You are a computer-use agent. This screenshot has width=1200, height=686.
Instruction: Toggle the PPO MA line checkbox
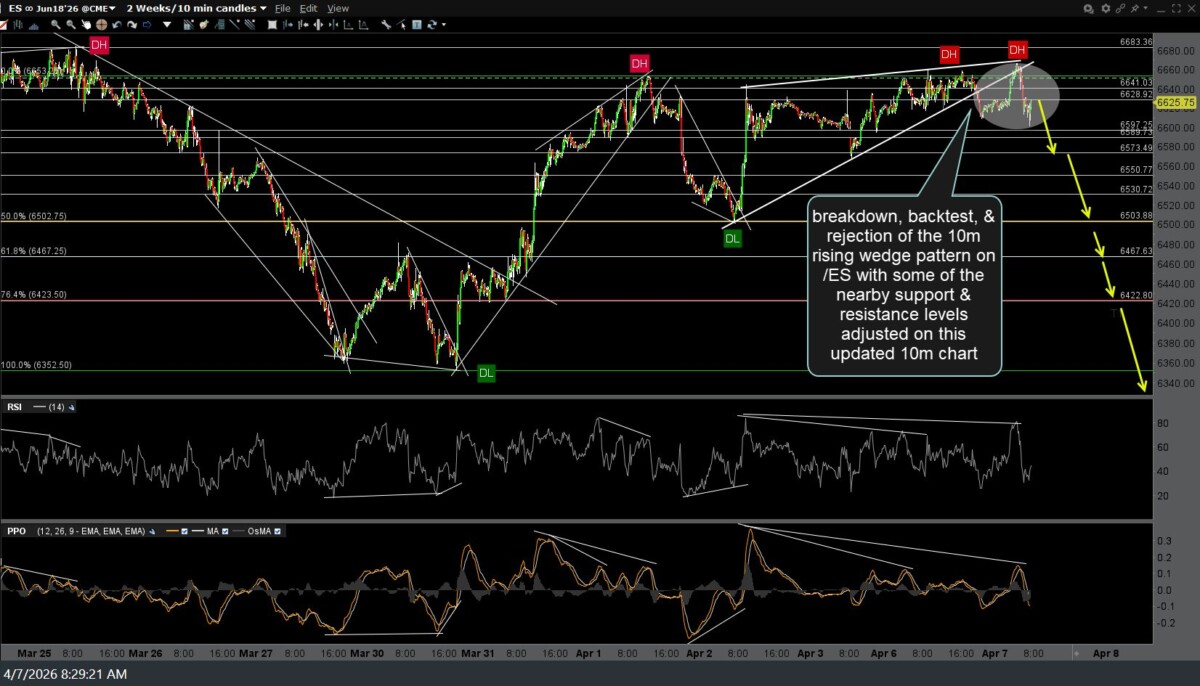[x=225, y=531]
